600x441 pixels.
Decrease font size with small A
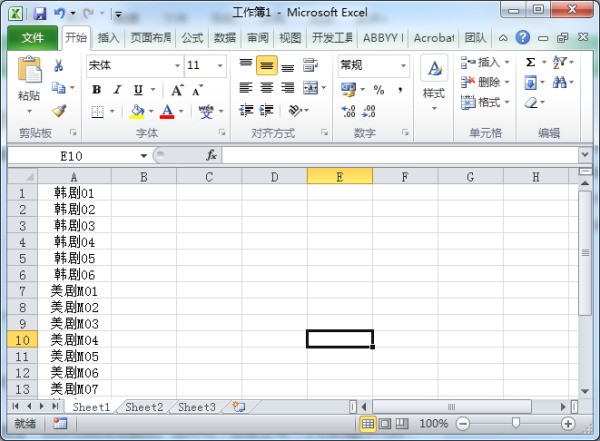coord(197,90)
